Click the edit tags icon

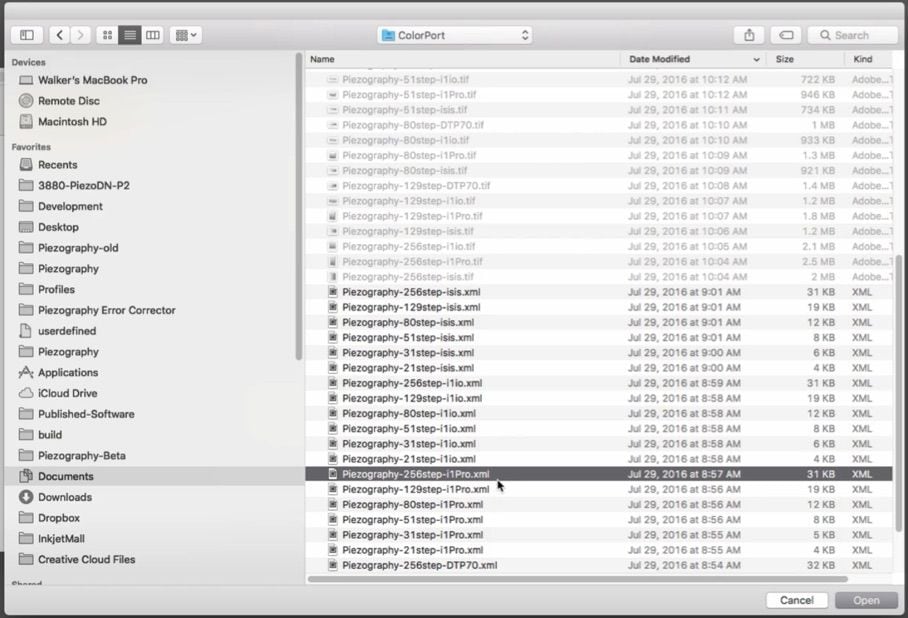click(786, 35)
